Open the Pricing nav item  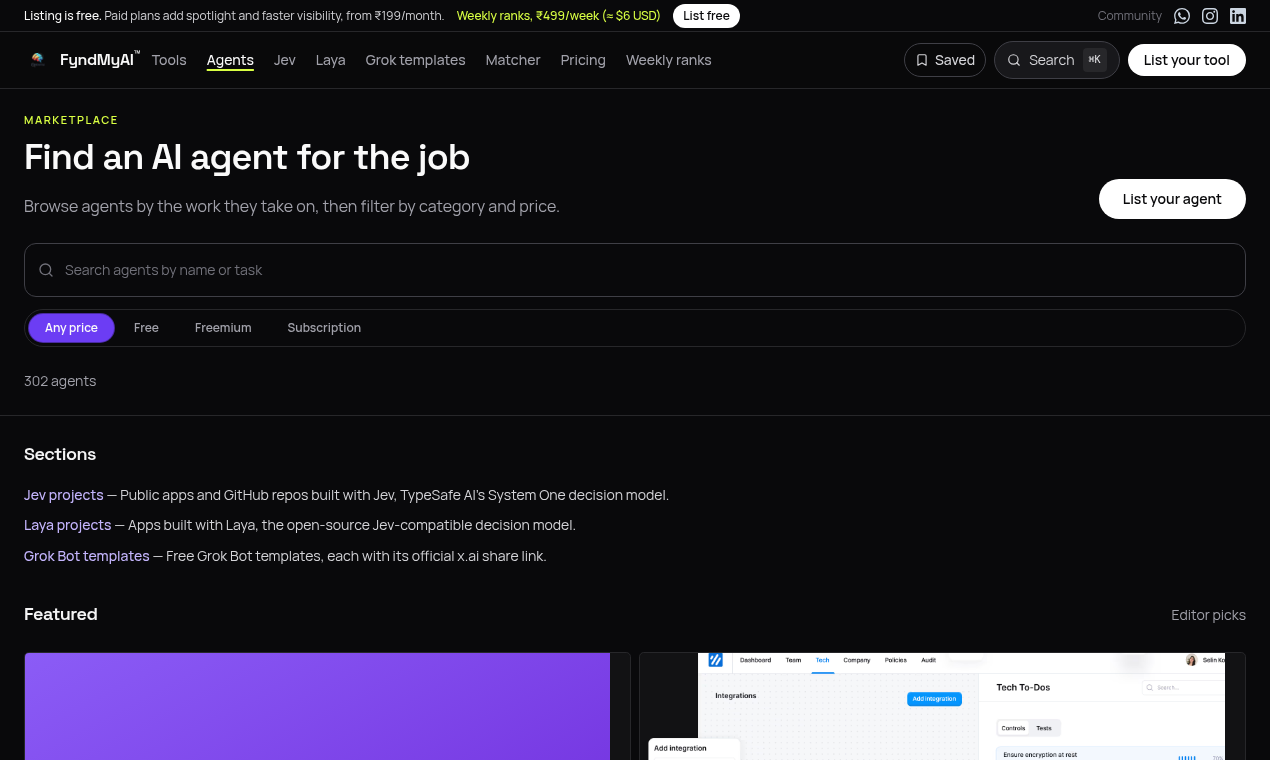[583, 60]
